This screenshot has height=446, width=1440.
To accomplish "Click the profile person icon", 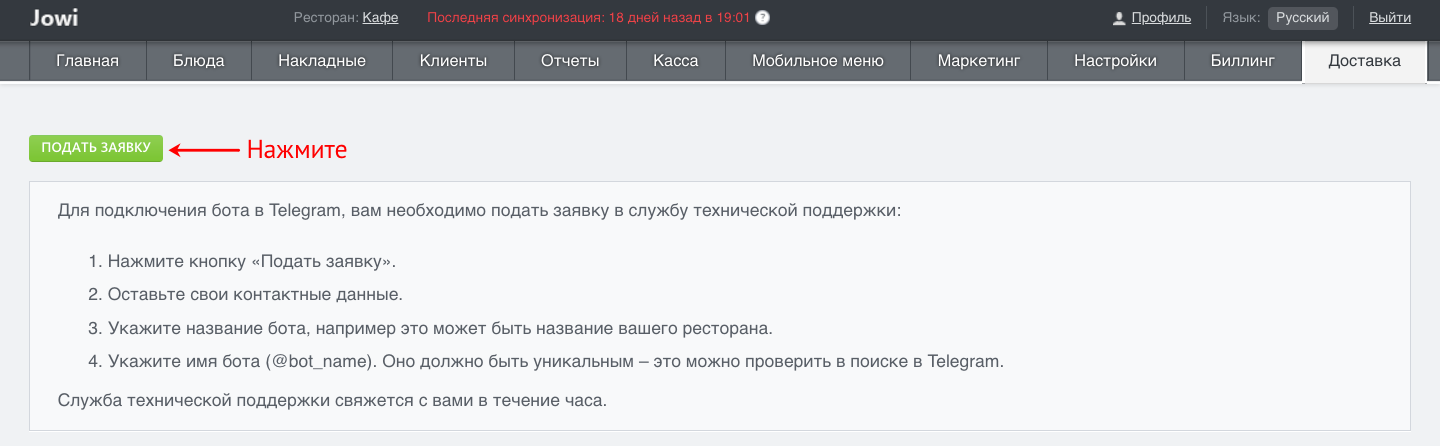I will tap(1120, 18).
